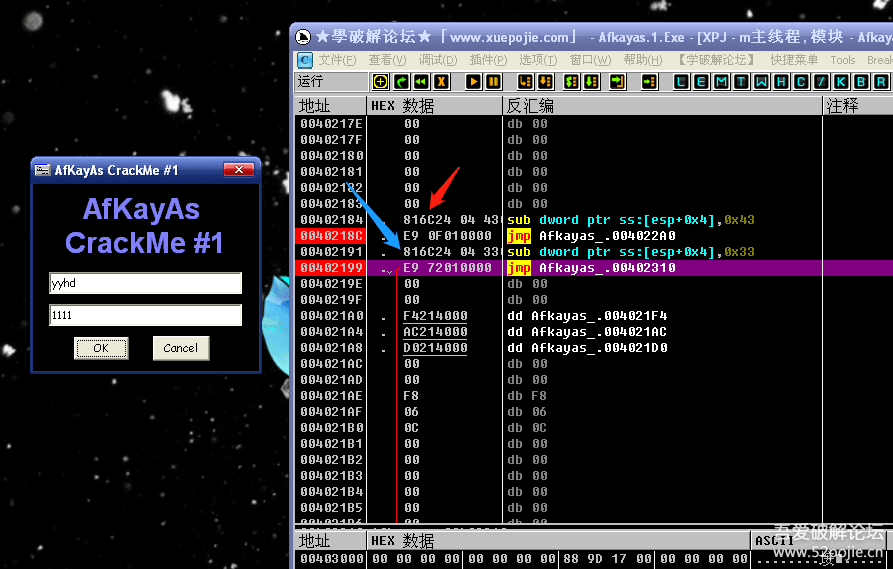Image resolution: width=893 pixels, height=569 pixels.
Task: Click the Run (play) toolbar icon
Action: click(472, 82)
